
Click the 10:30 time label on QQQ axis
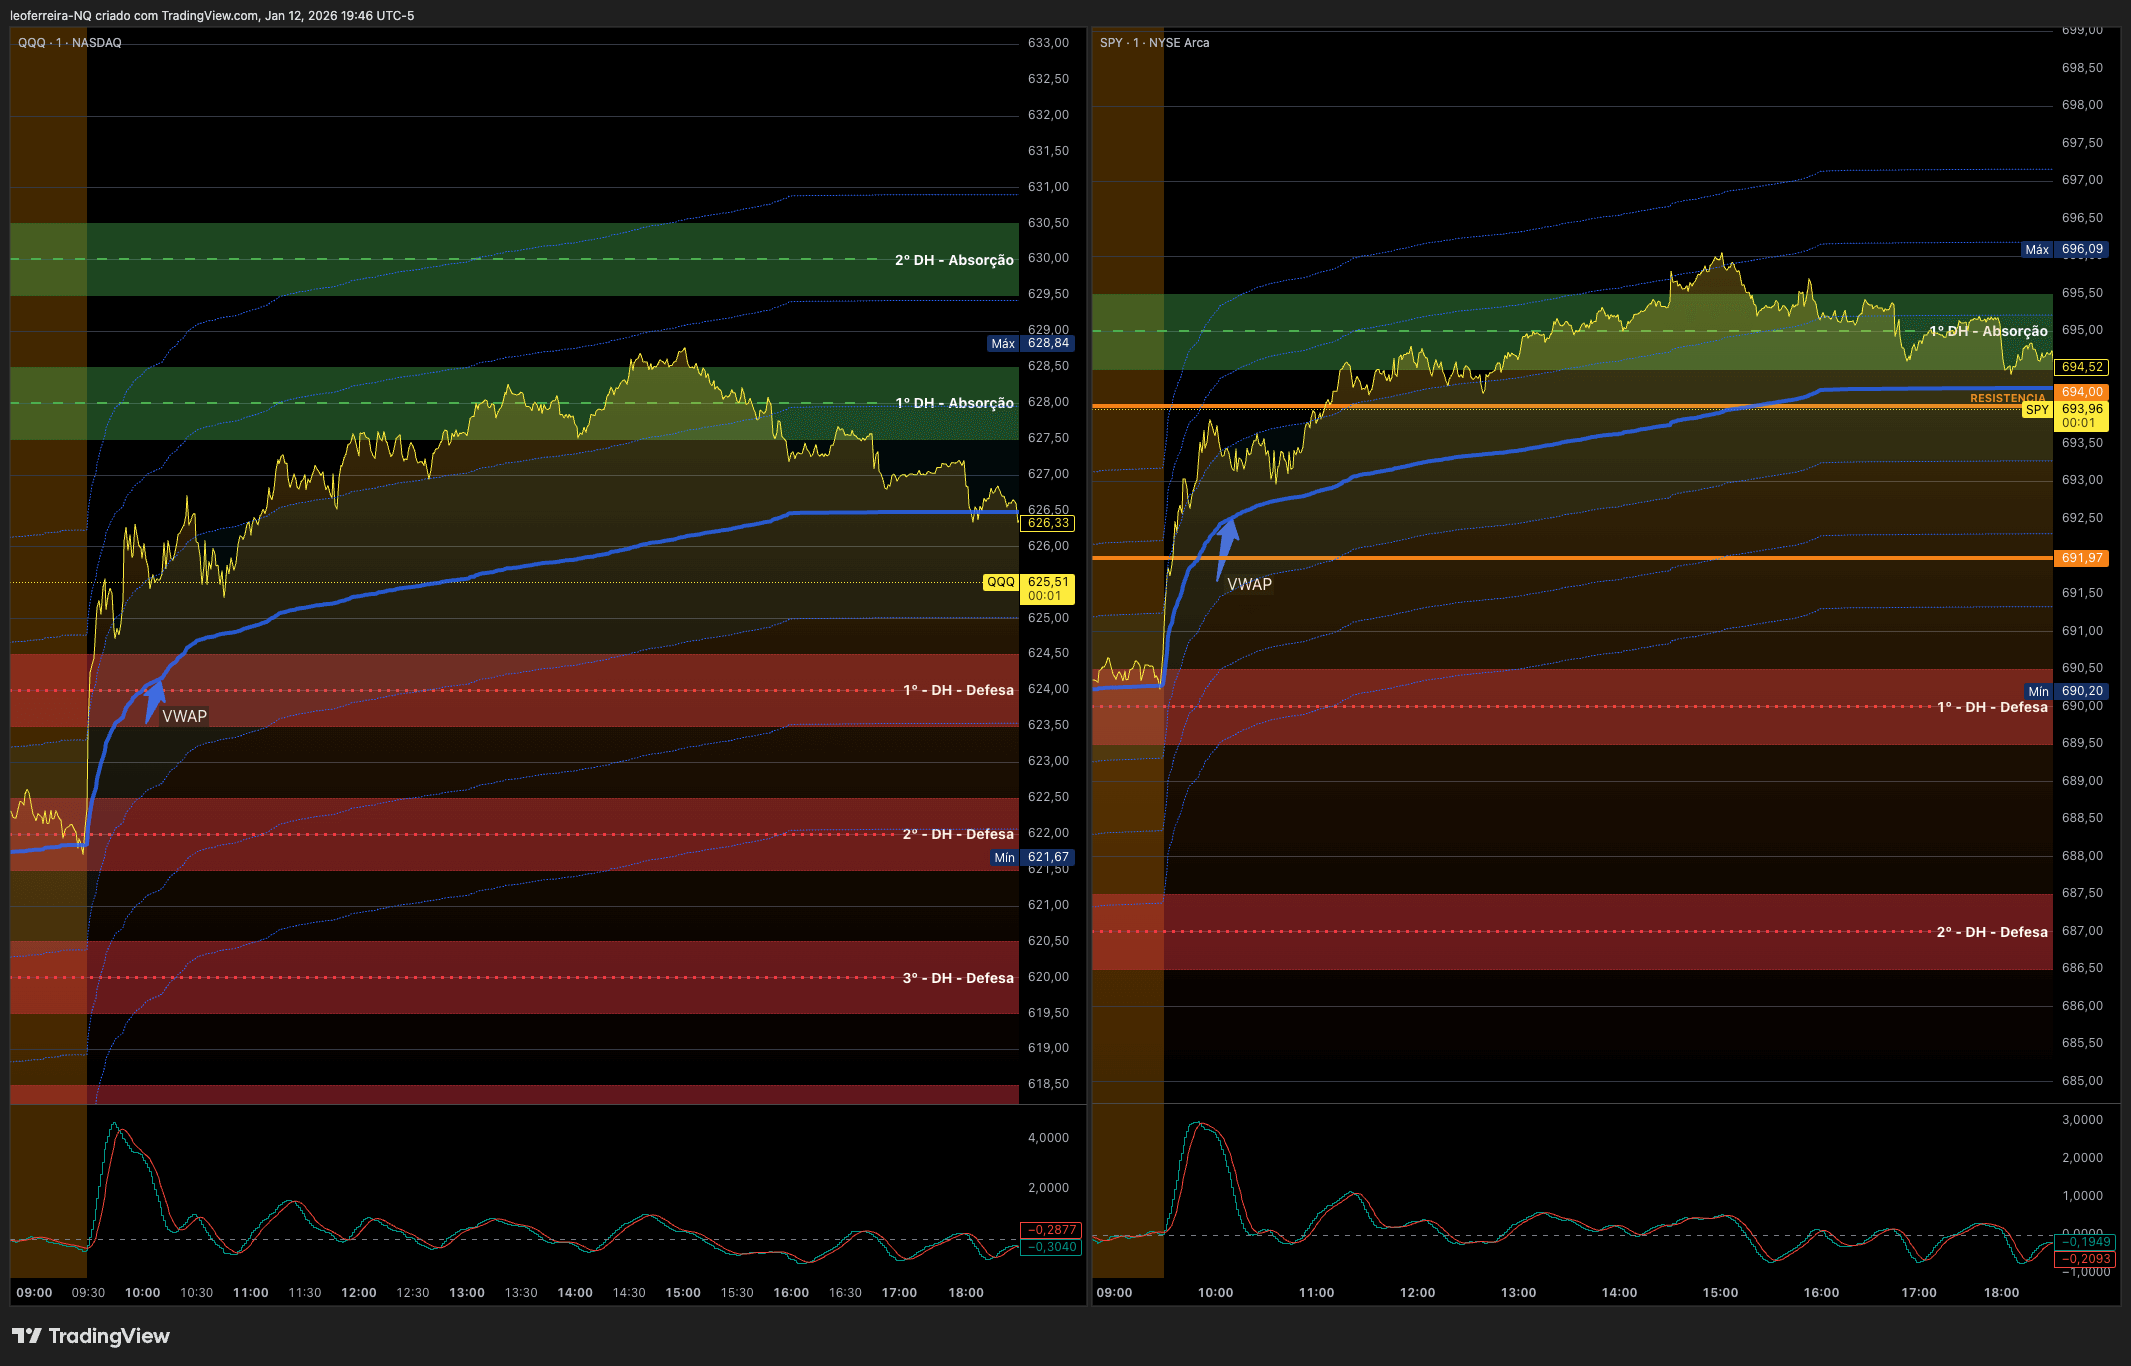(x=196, y=1293)
